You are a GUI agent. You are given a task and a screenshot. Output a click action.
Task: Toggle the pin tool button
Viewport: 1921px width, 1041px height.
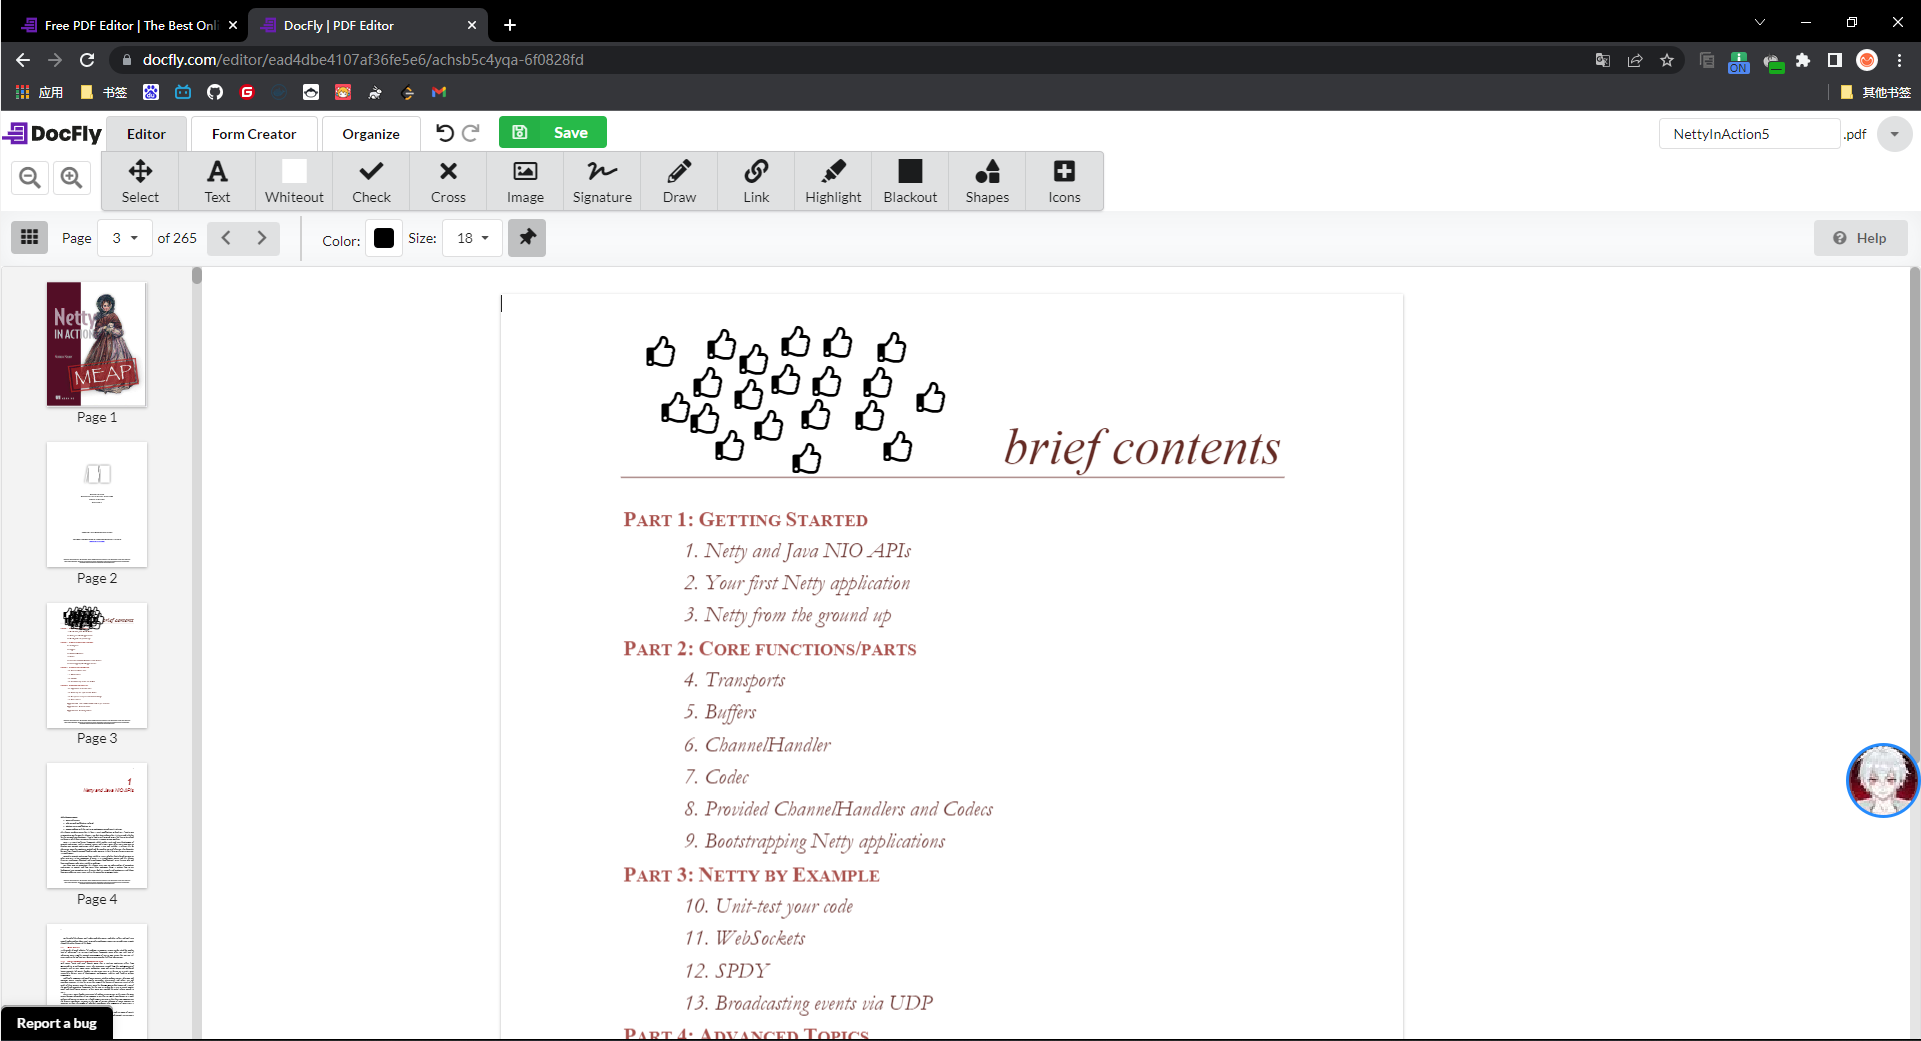[x=527, y=238]
